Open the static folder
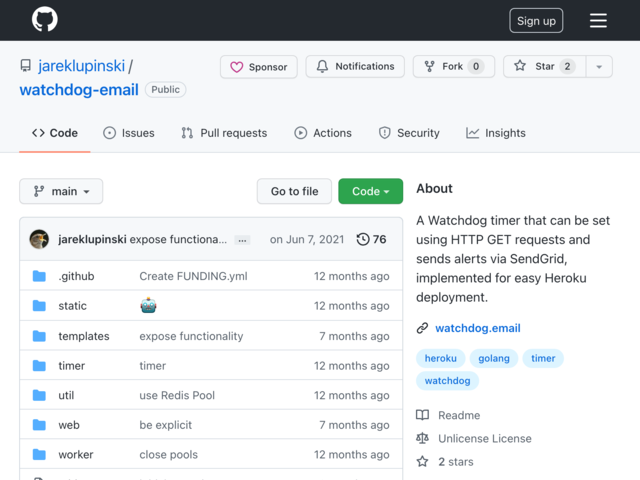The width and height of the screenshot is (640, 480). [73, 306]
